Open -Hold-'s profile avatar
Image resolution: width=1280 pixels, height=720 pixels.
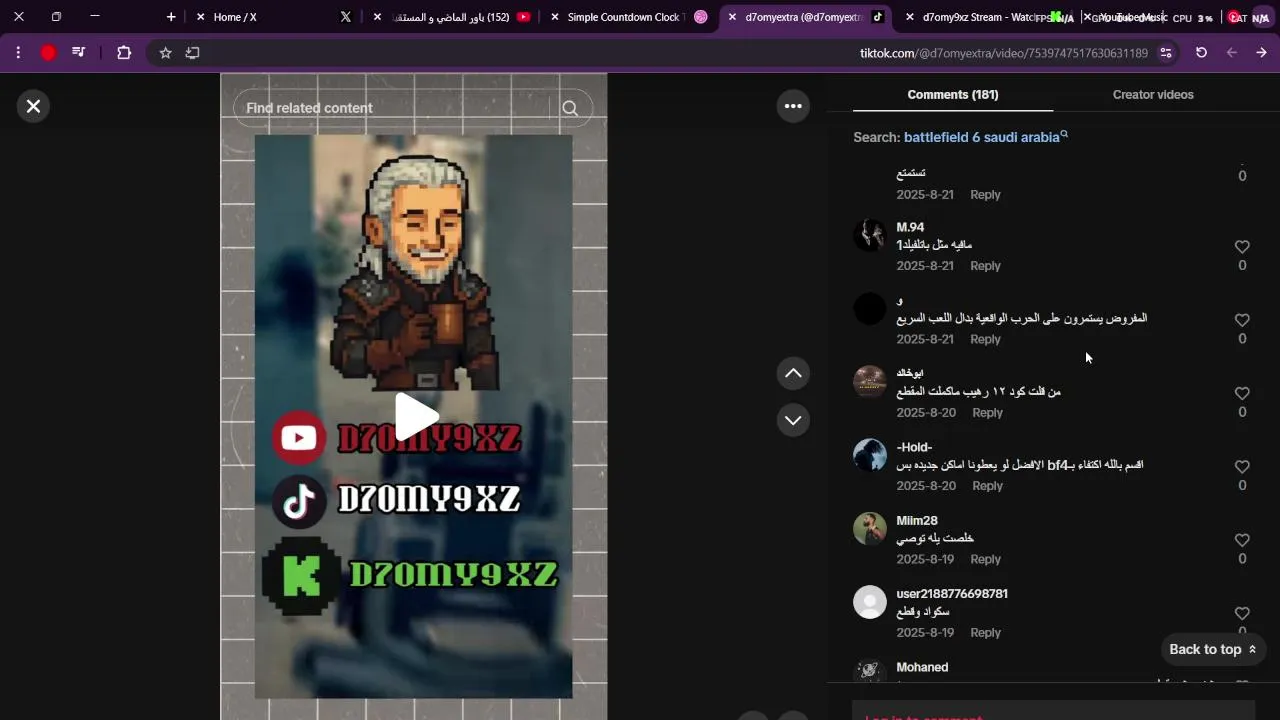click(x=870, y=455)
